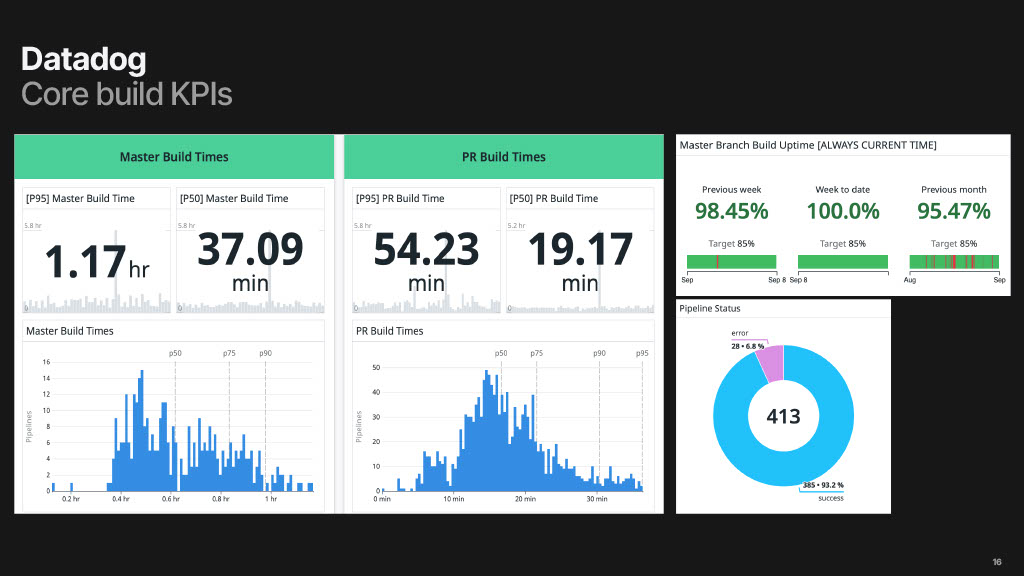
Task: Click the Previous month uptime bar
Action: (954, 262)
